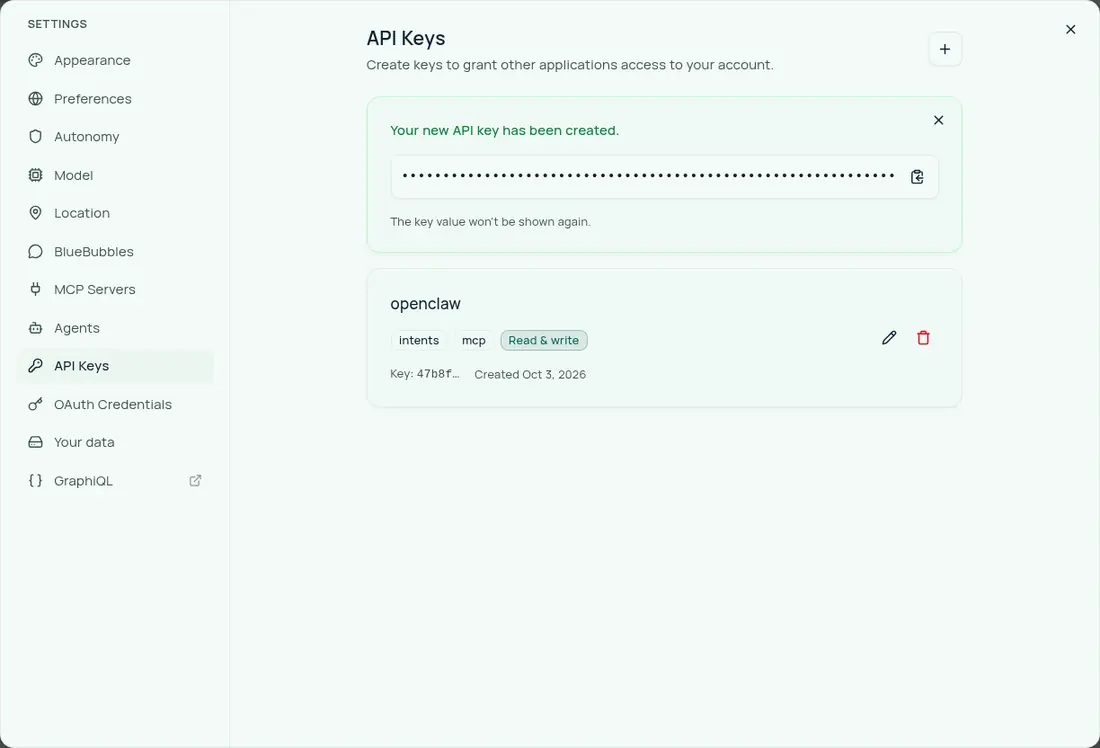
Task: Close the Settings dialog
Action: (x=1071, y=29)
